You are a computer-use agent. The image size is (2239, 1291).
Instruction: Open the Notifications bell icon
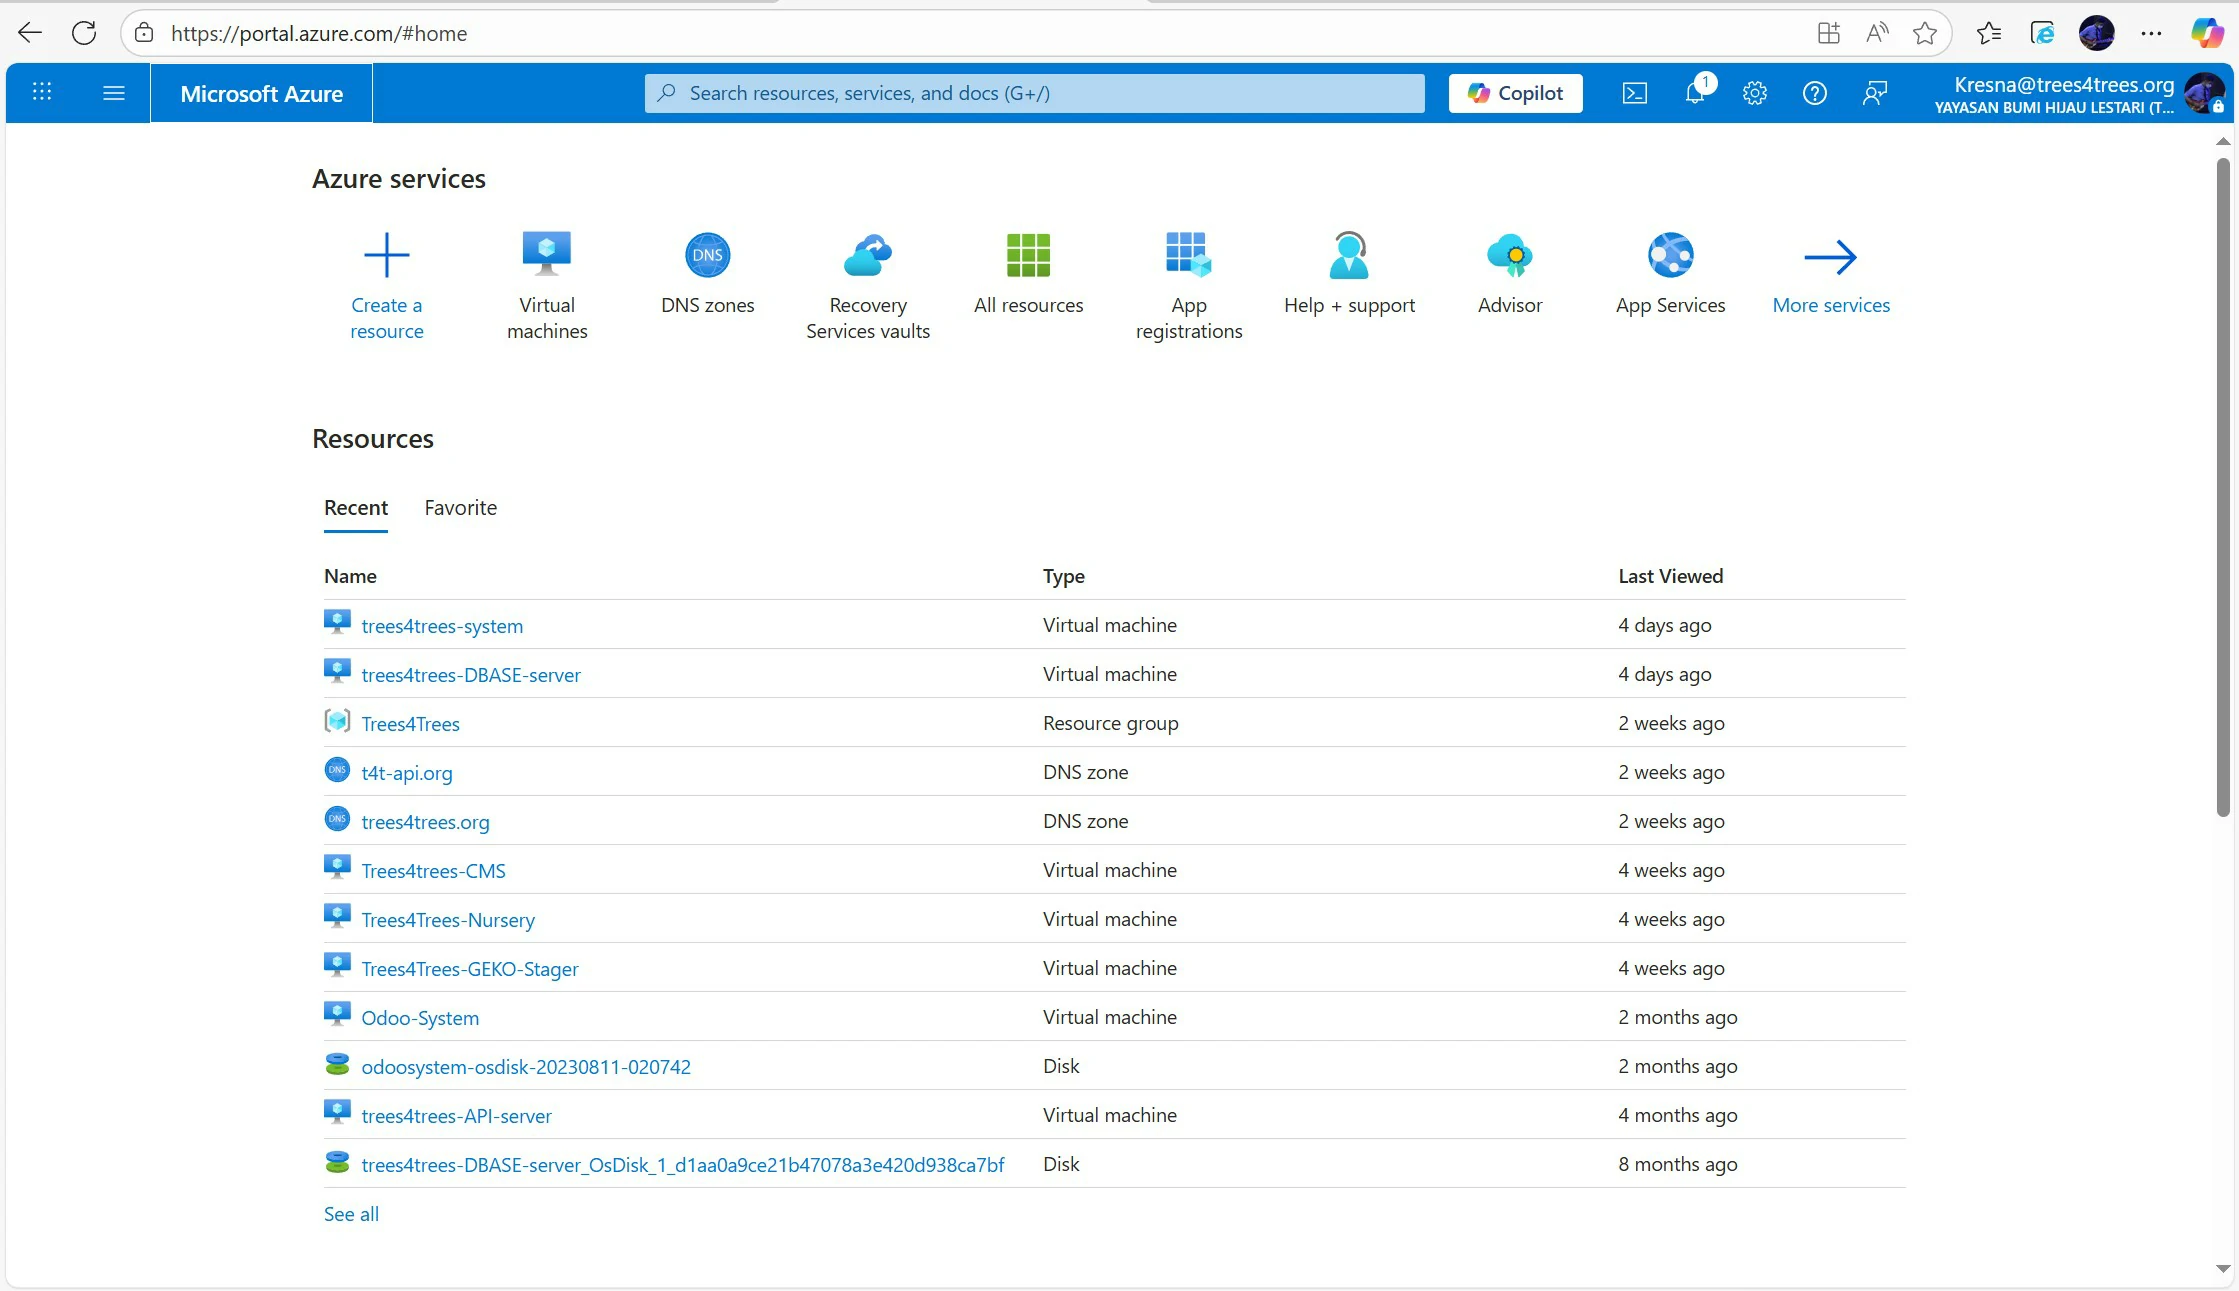click(x=1695, y=93)
